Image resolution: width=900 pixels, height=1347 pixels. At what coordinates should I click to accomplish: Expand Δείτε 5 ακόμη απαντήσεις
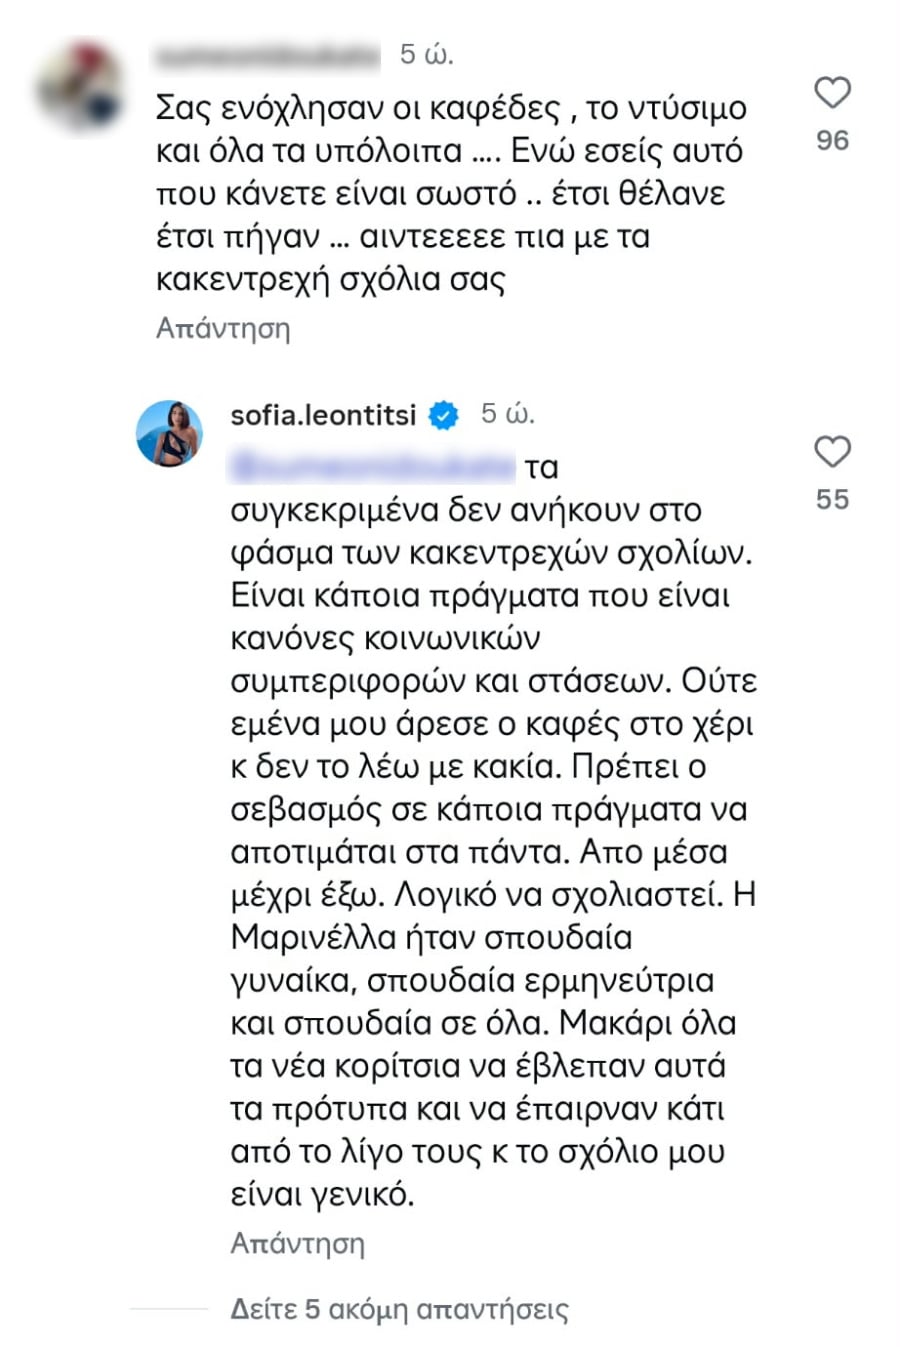coord(399,1308)
